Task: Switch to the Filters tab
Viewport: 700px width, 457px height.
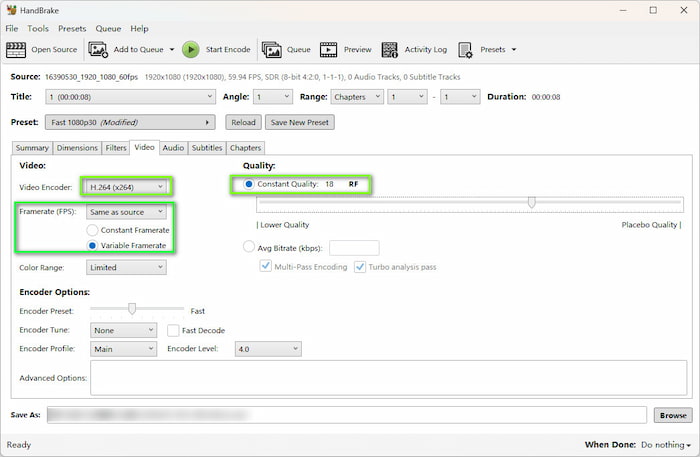Action: click(x=116, y=148)
